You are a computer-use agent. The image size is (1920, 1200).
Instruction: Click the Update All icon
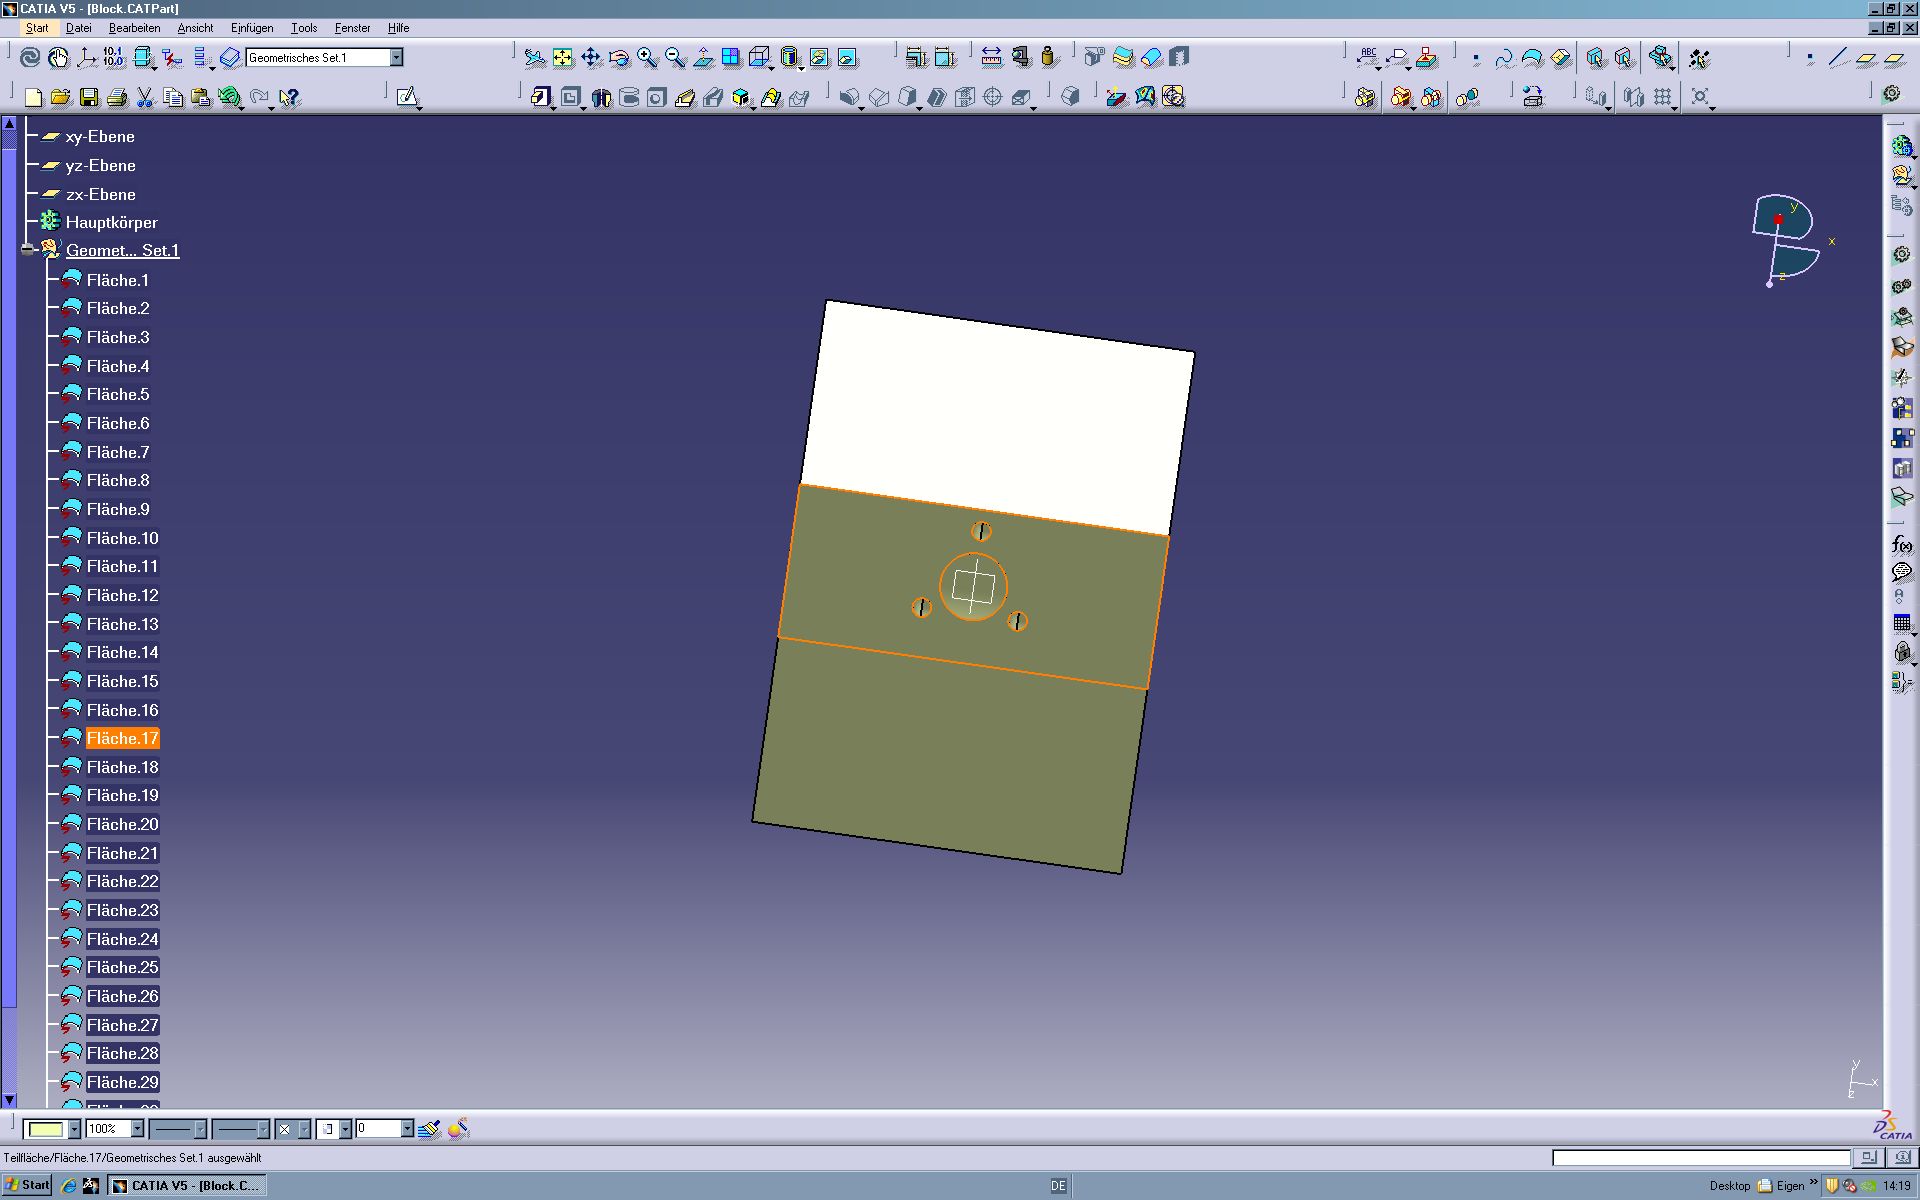pyautogui.click(x=30, y=58)
